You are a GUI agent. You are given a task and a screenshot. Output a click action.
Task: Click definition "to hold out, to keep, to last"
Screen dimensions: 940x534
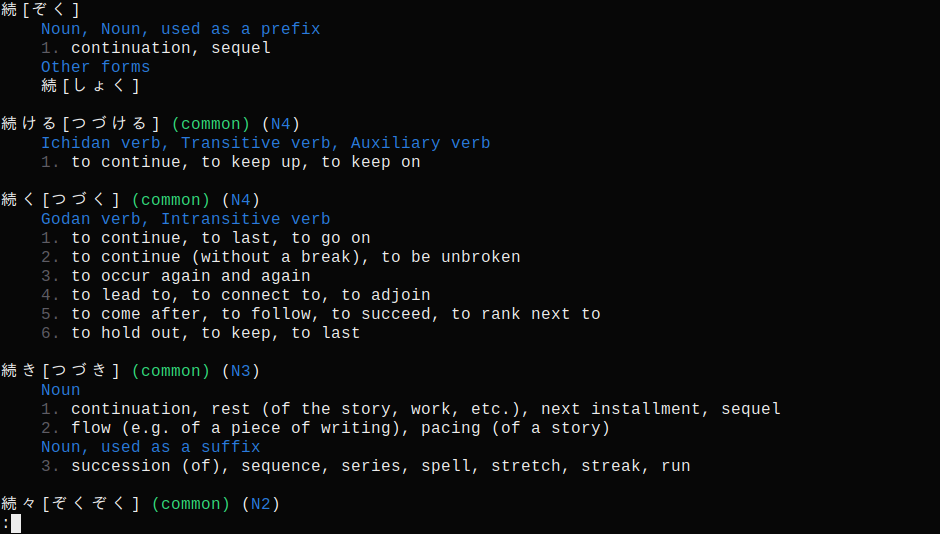(x=216, y=333)
